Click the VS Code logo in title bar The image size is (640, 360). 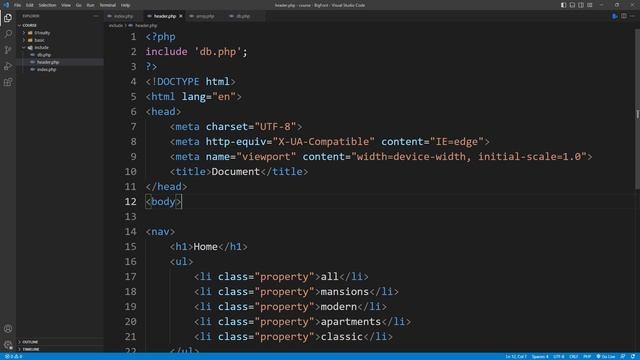point(6,5)
